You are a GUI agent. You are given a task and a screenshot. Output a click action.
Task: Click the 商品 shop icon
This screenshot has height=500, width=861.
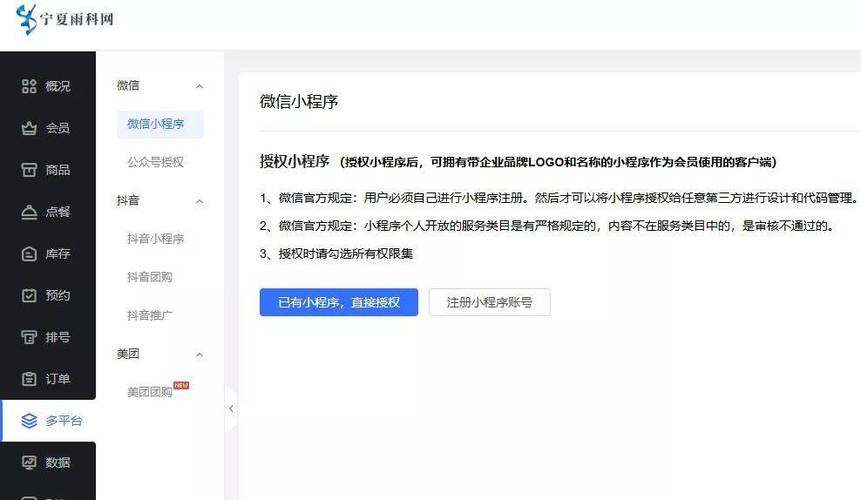click(29, 170)
